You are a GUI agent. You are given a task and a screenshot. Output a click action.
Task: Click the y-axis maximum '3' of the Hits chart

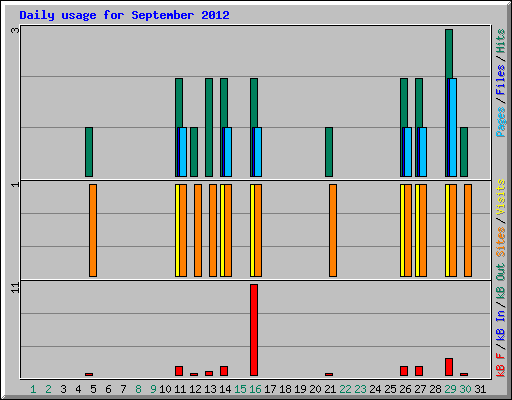pos(15,30)
